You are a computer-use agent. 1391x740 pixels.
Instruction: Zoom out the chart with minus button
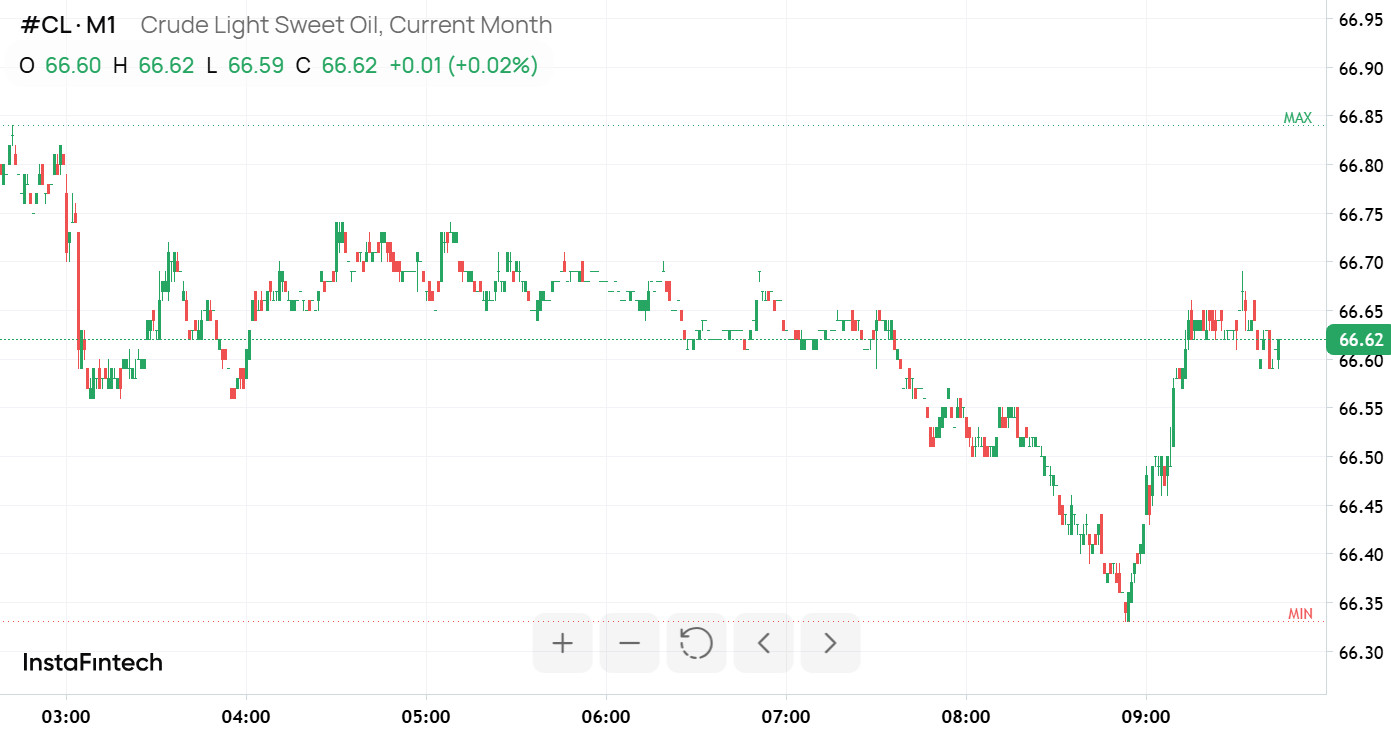tap(629, 643)
